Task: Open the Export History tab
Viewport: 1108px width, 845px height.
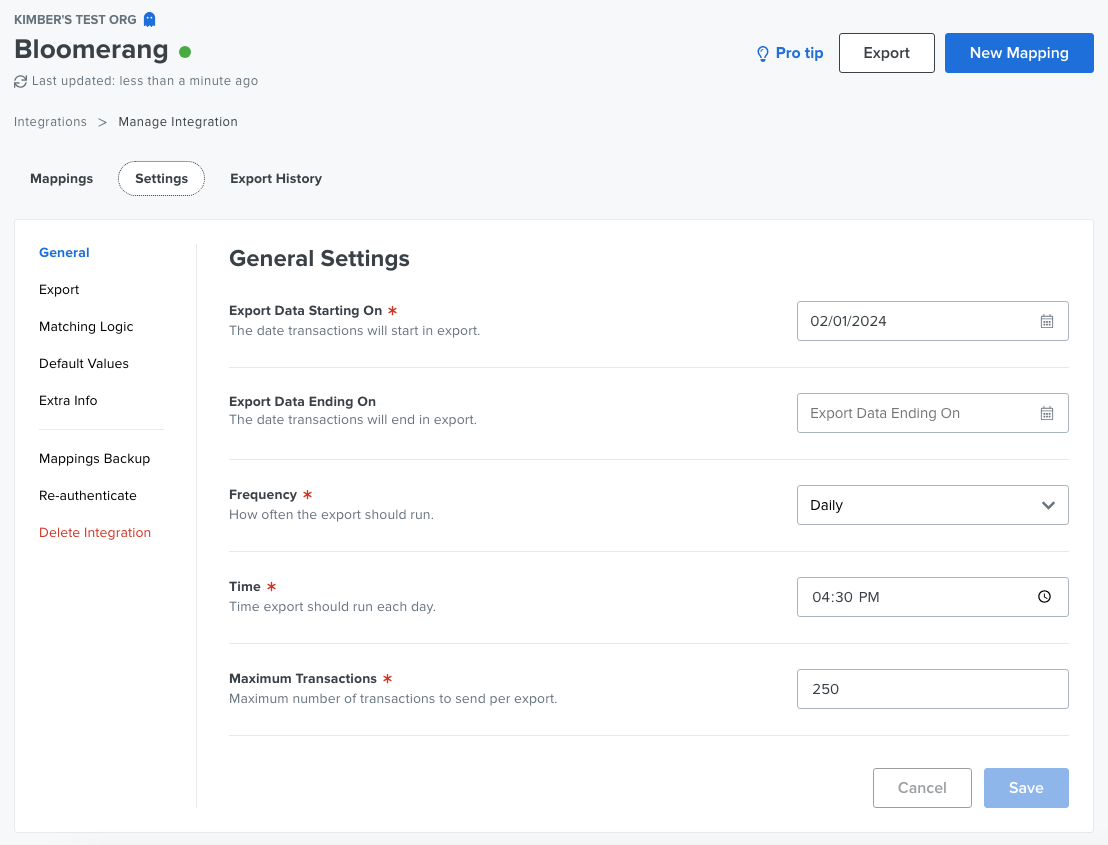Action: click(x=276, y=179)
